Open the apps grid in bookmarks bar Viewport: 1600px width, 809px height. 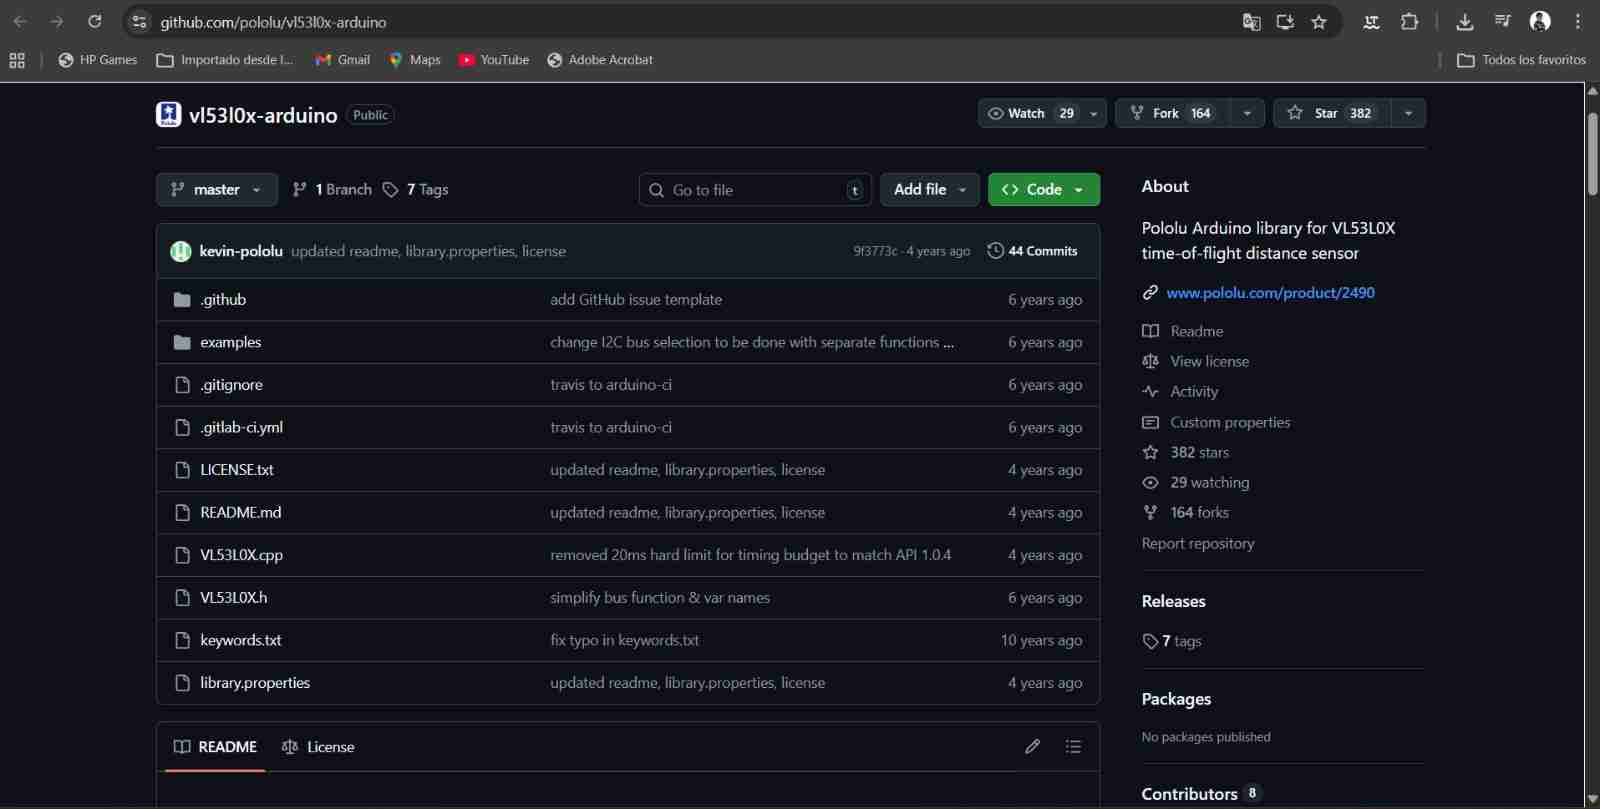click(x=17, y=60)
